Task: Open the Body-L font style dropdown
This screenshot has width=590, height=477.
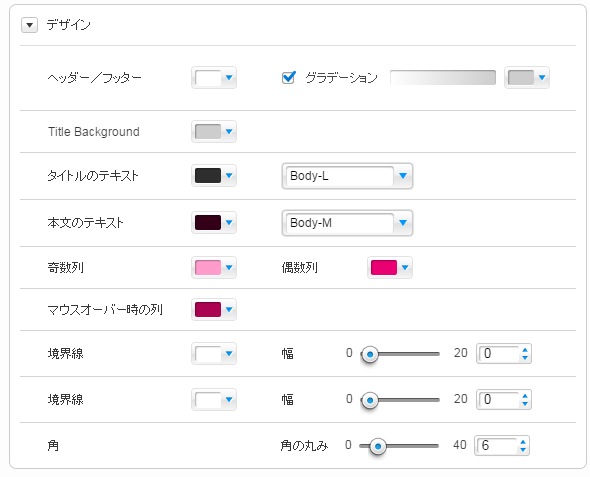Action: coord(347,176)
